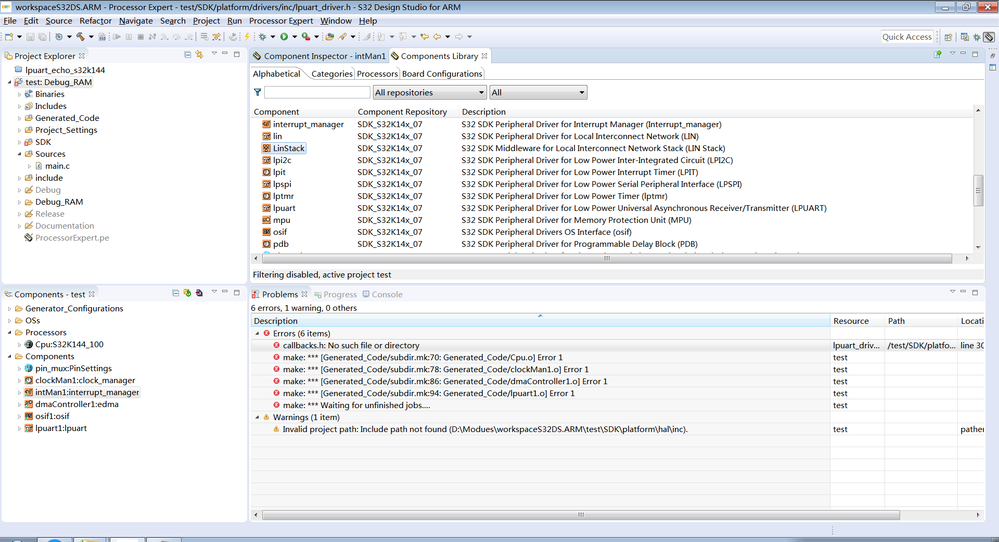Collapse the Warnings (1 item) group

(257, 417)
